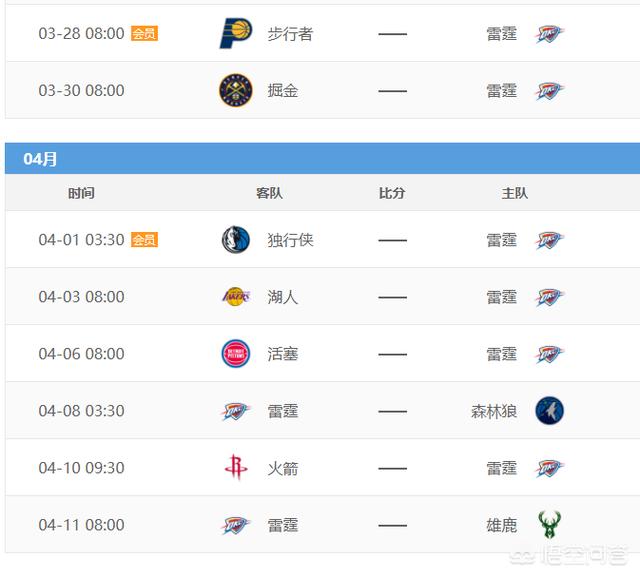
Task: Click the Detroit Pistons logo
Action: pos(236,353)
